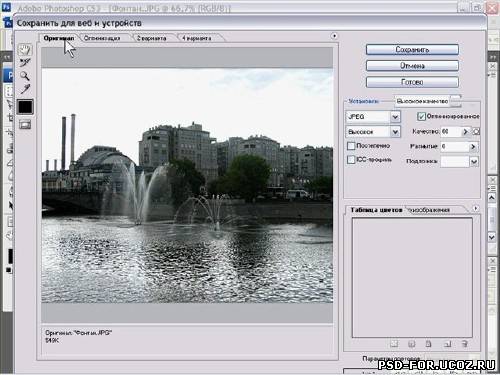Image resolution: width=500 pixels, height=375 pixels.
Task: Click the trash icon under the color table
Action: point(465,344)
